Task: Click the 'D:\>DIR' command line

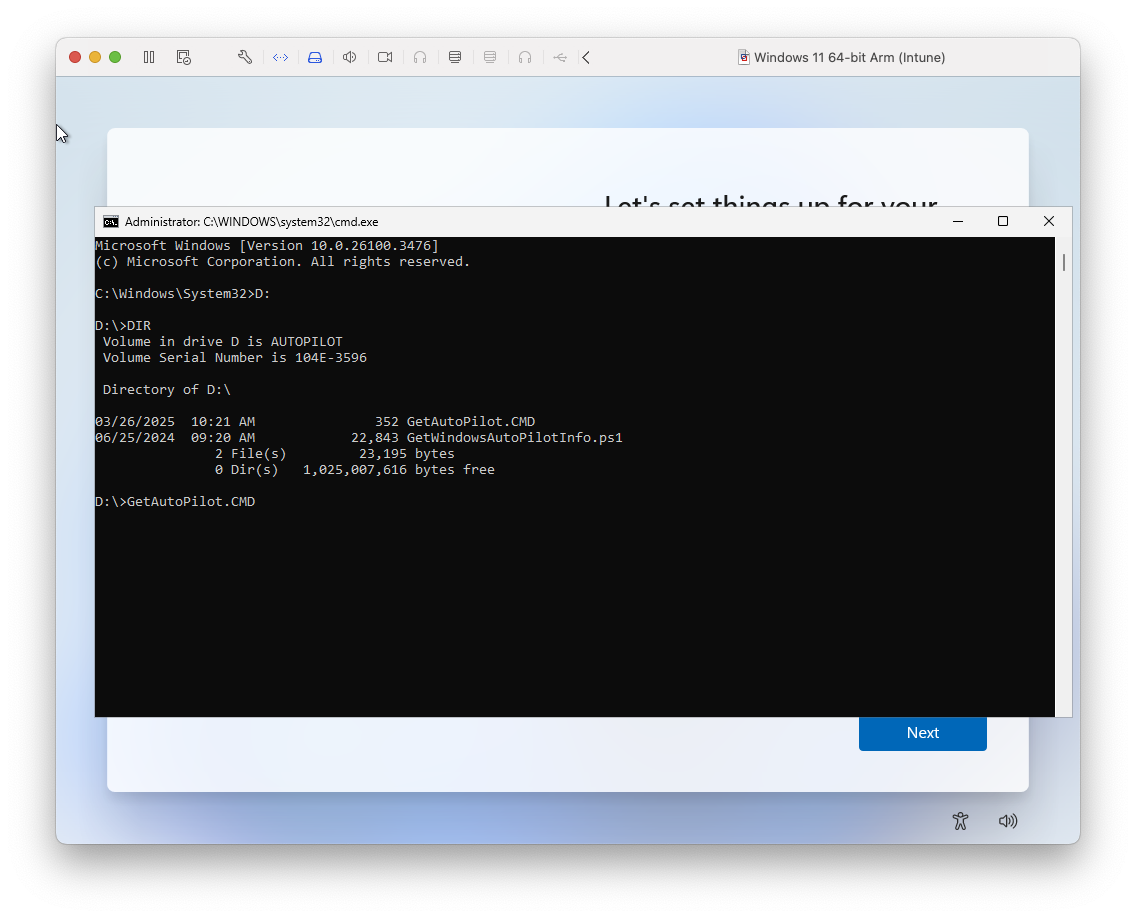Action: tap(123, 325)
